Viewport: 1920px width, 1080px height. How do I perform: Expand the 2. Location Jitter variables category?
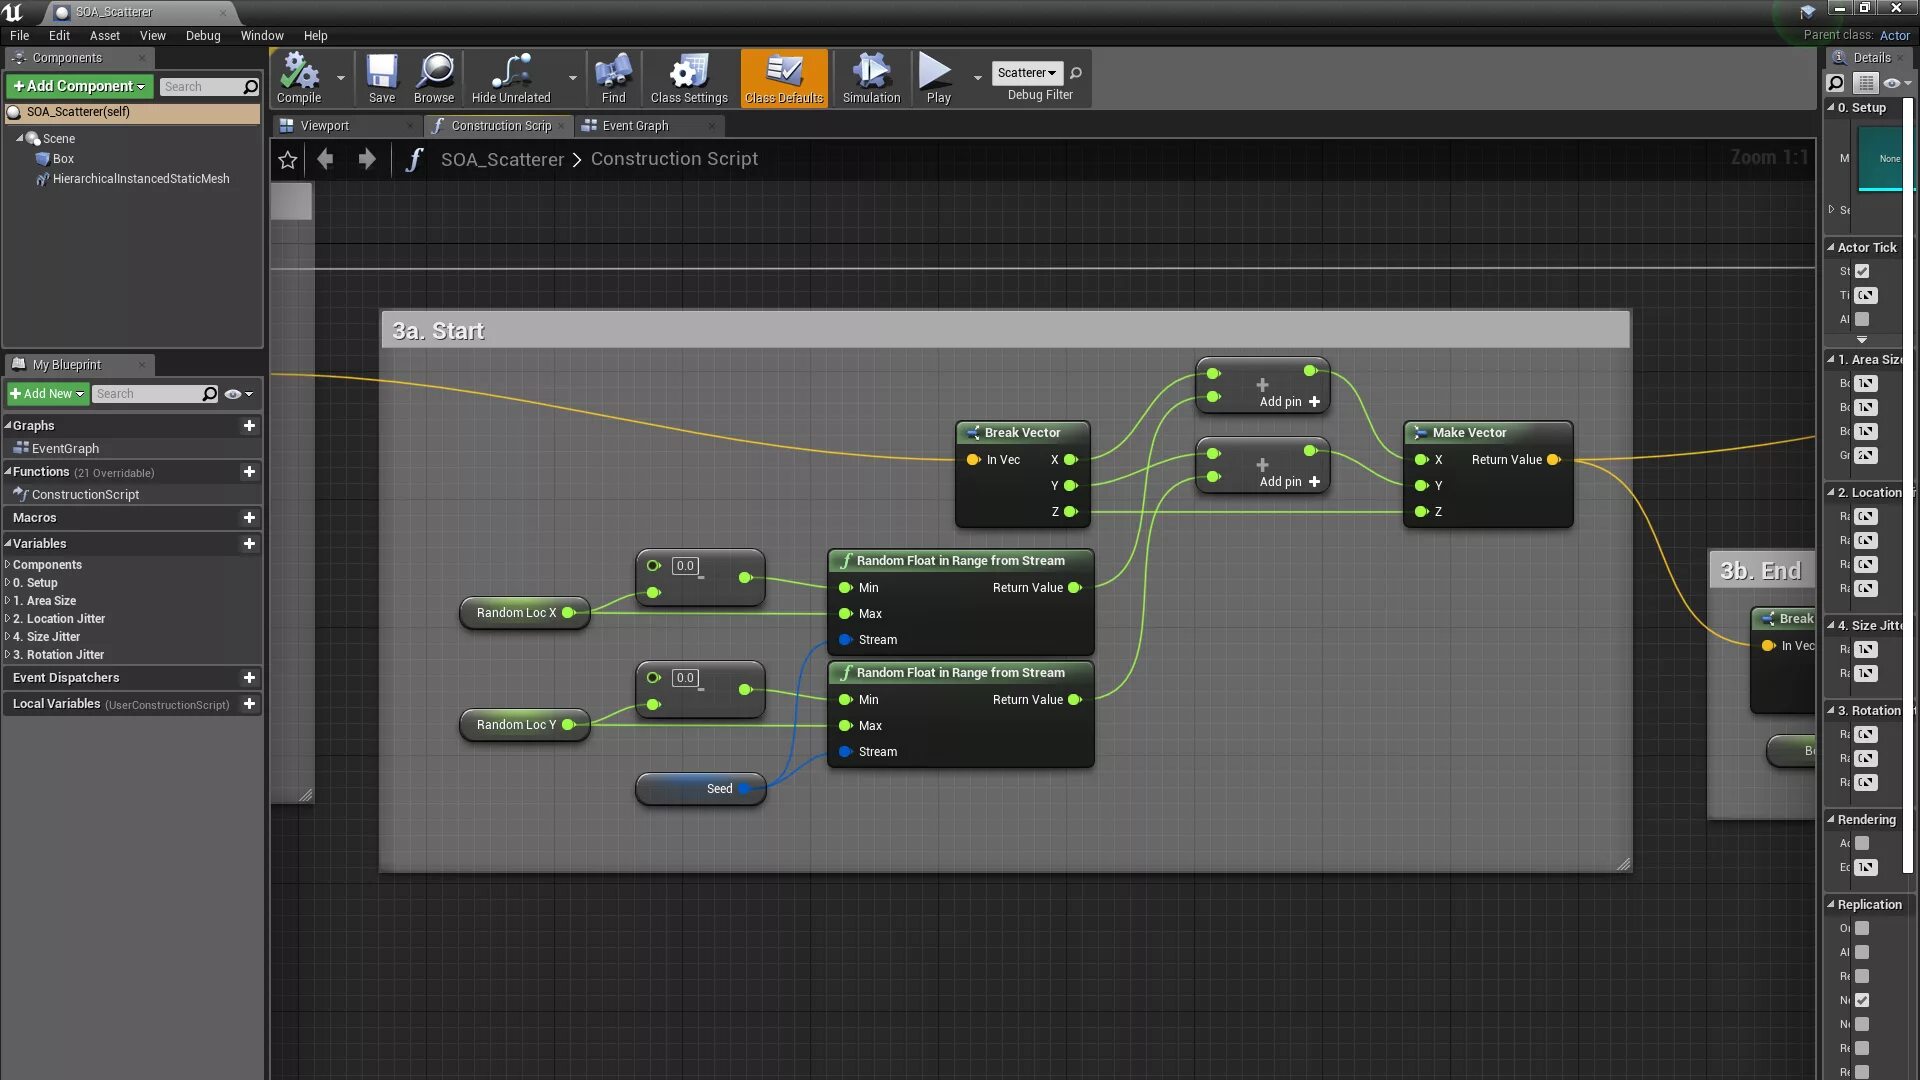pos(8,619)
